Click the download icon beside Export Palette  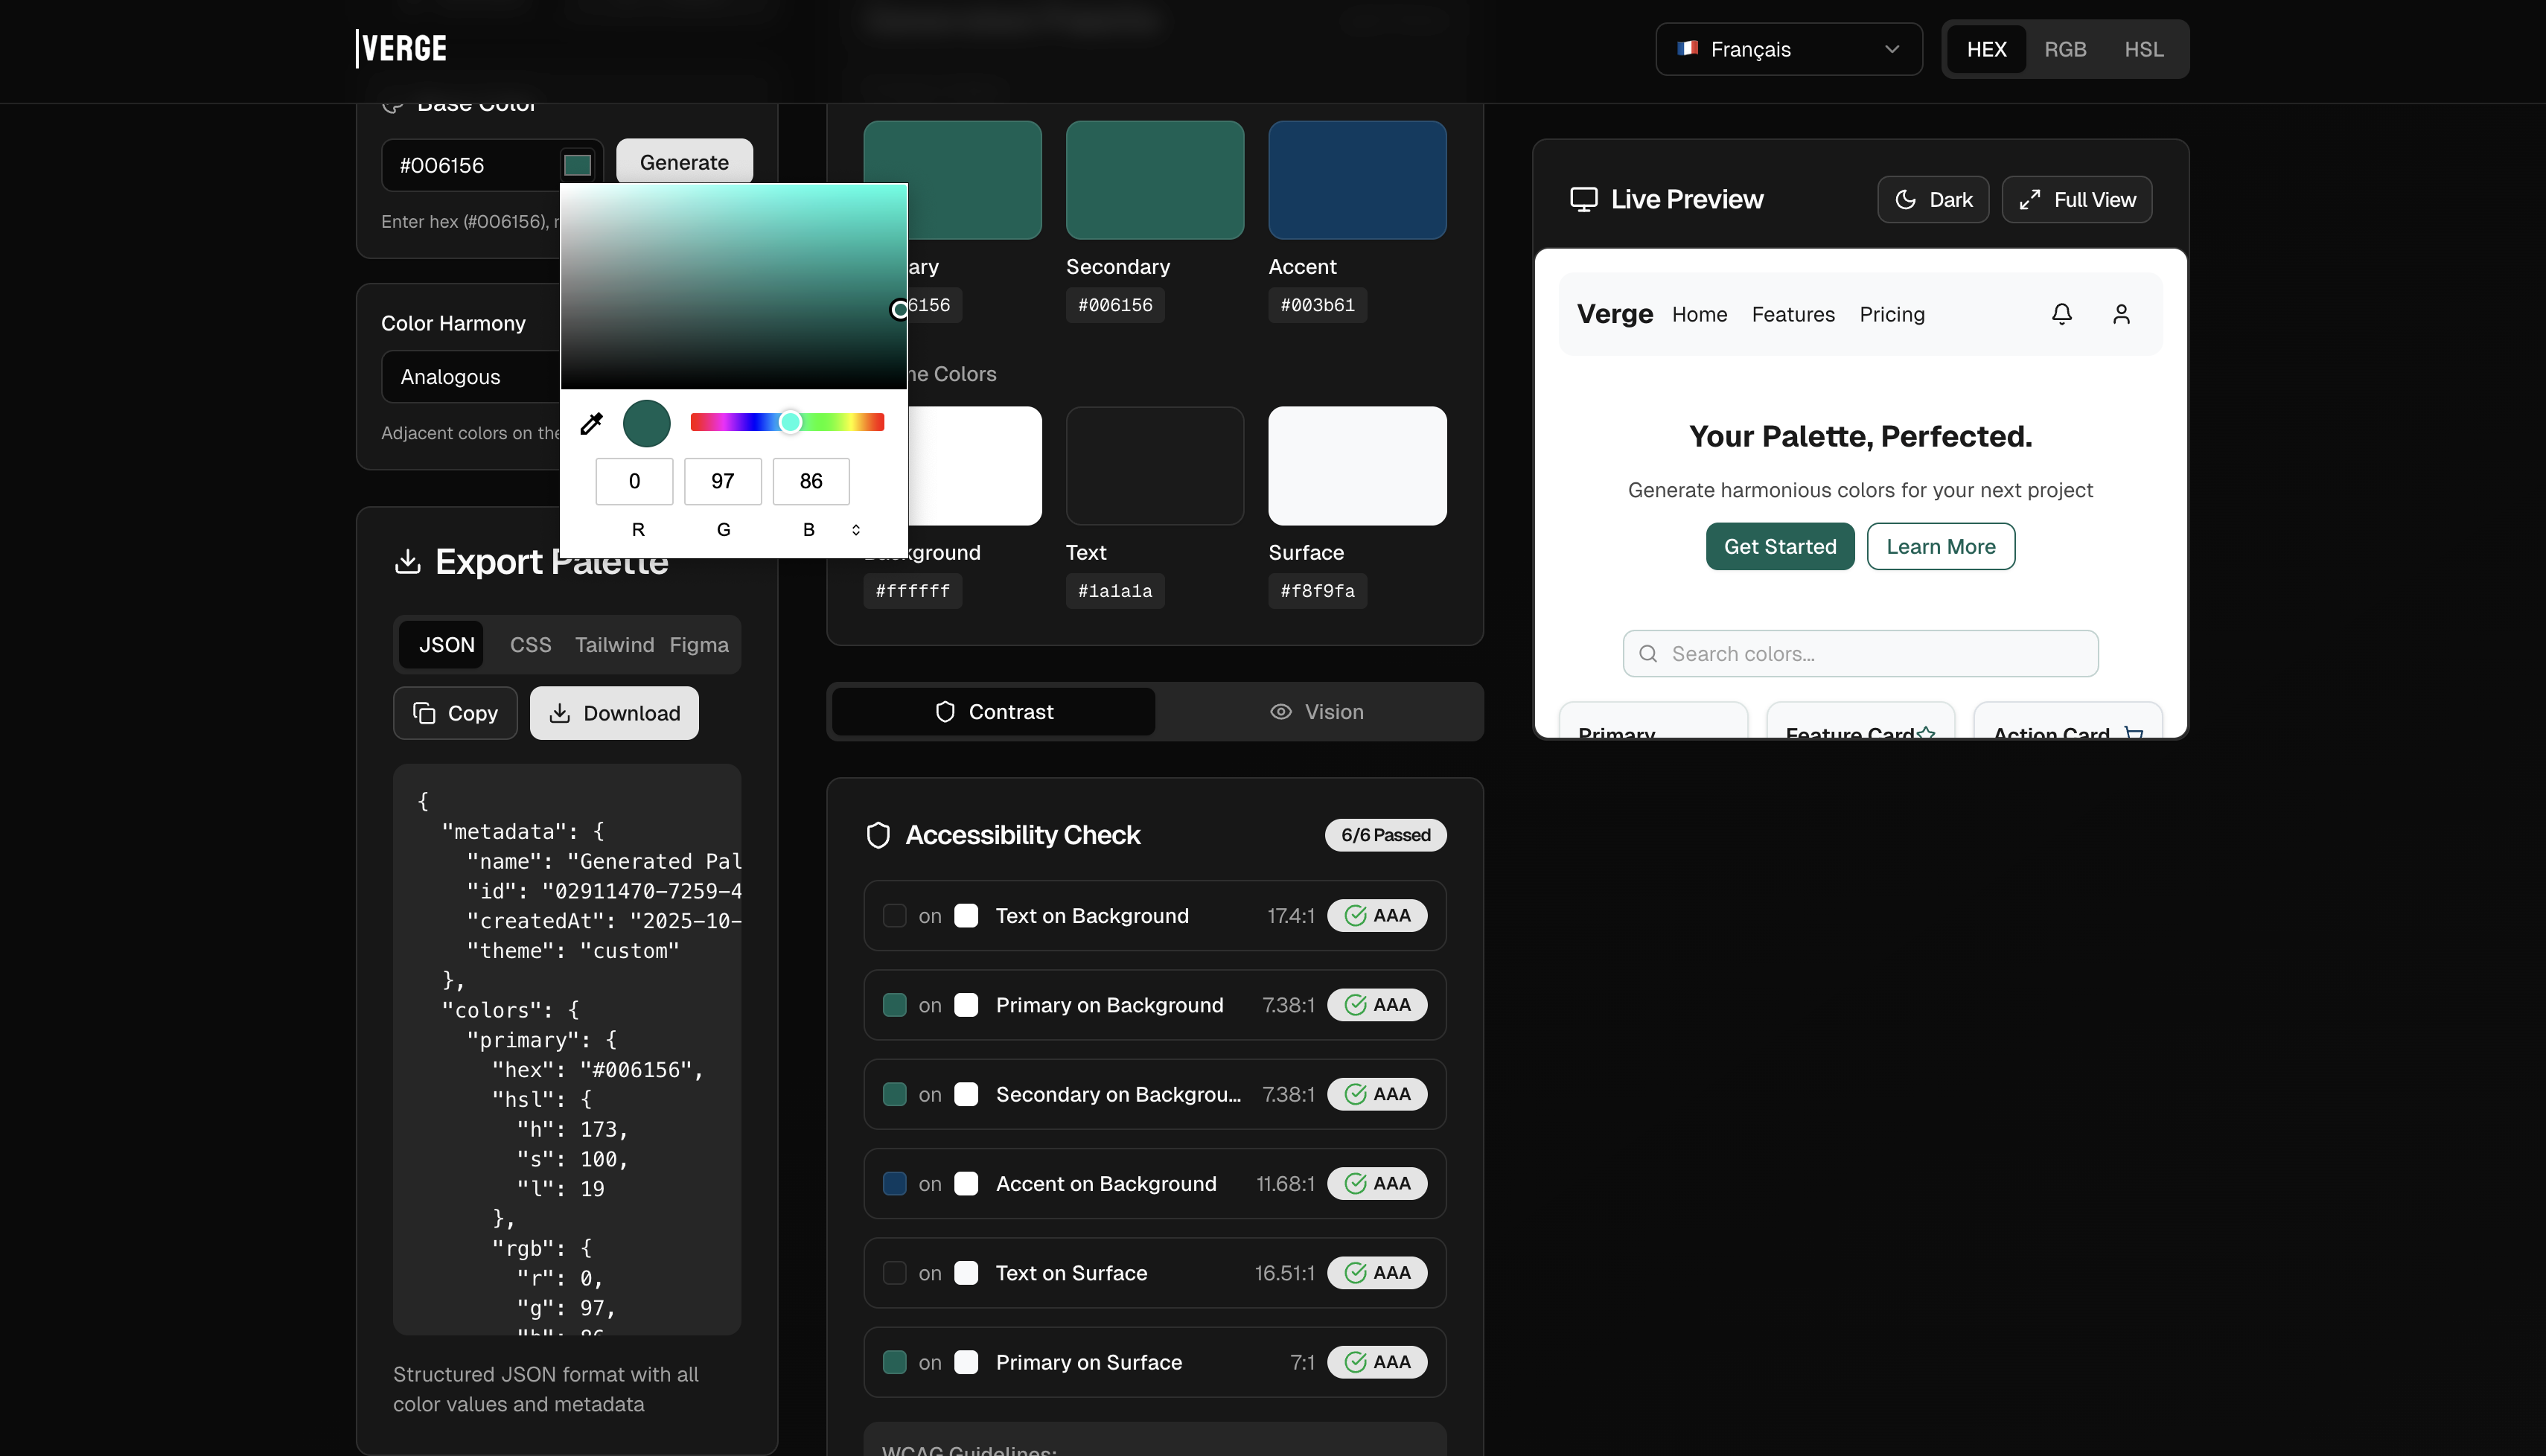407,562
